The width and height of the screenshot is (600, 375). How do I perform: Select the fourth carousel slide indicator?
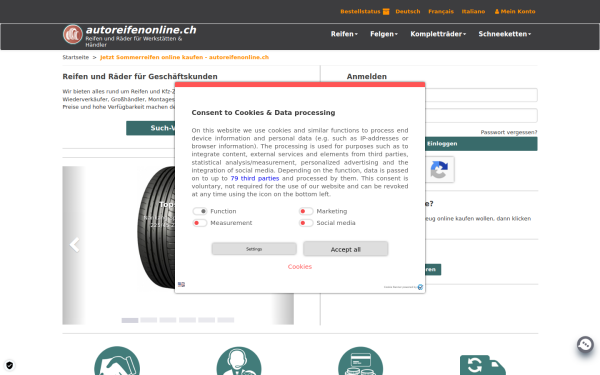[188, 320]
